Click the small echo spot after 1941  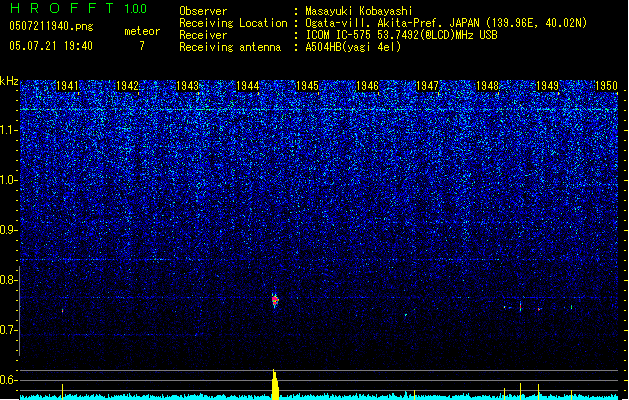tap(63, 311)
